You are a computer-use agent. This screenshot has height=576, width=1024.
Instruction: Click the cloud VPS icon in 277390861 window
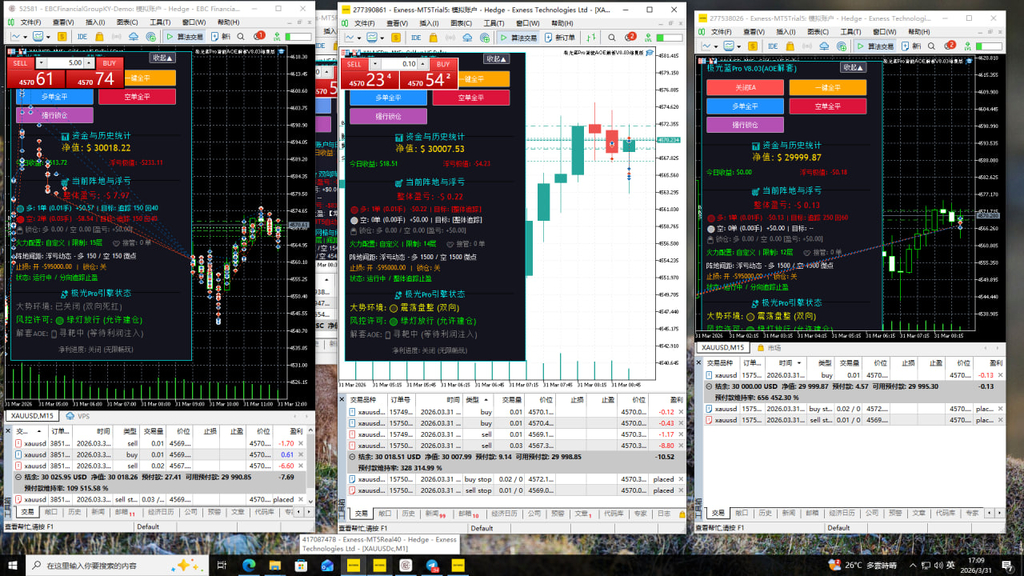(468, 38)
